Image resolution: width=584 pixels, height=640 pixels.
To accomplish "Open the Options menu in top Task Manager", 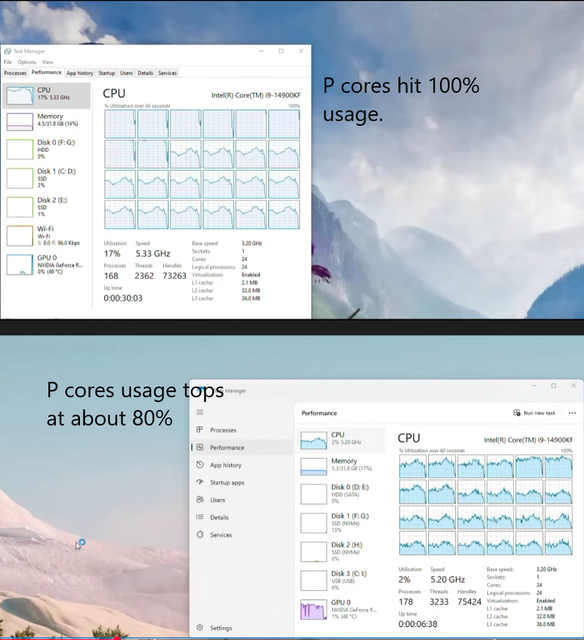I will [27, 62].
